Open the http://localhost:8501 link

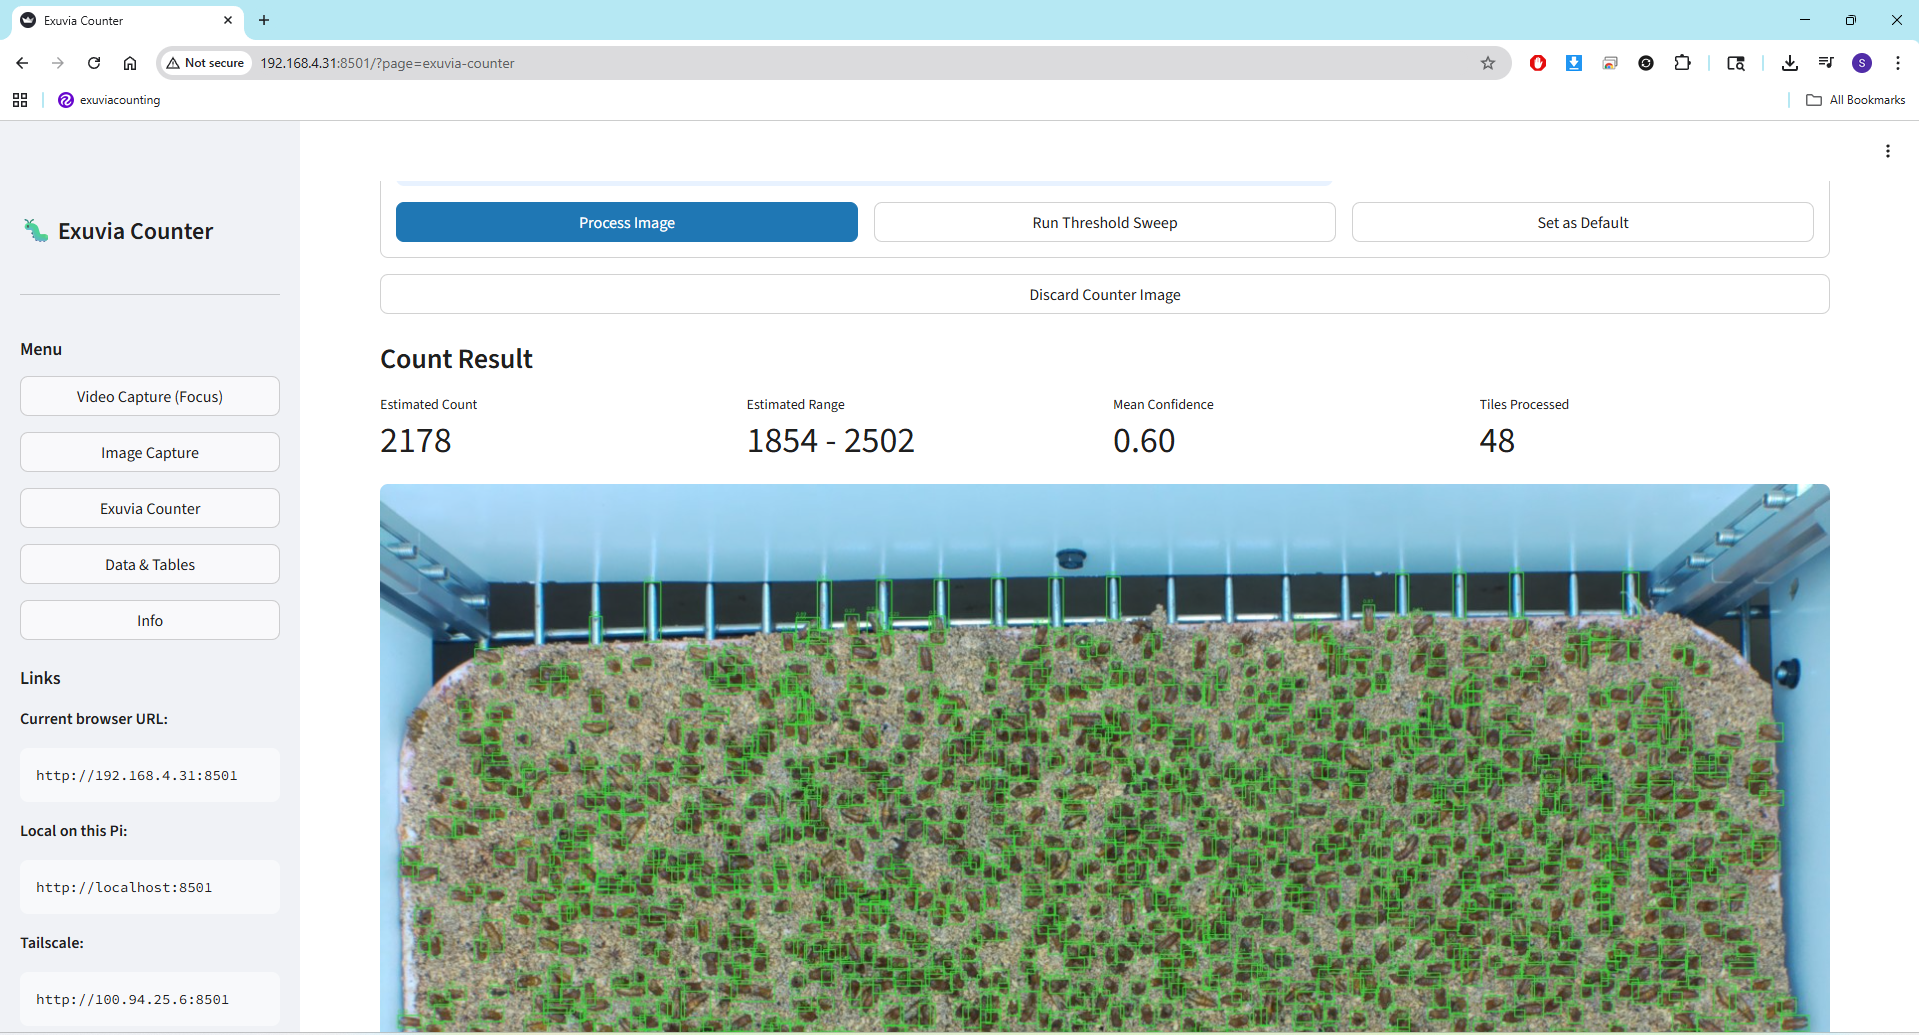pyautogui.click(x=123, y=886)
